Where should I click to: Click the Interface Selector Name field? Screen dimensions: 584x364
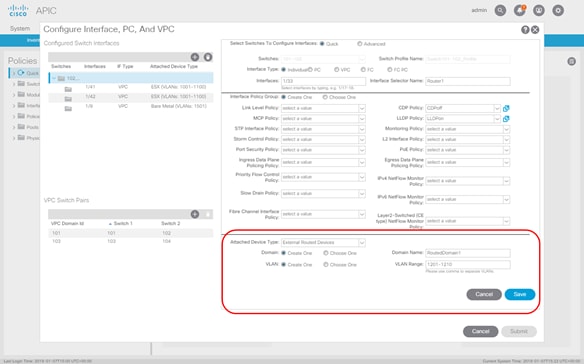coord(467,81)
